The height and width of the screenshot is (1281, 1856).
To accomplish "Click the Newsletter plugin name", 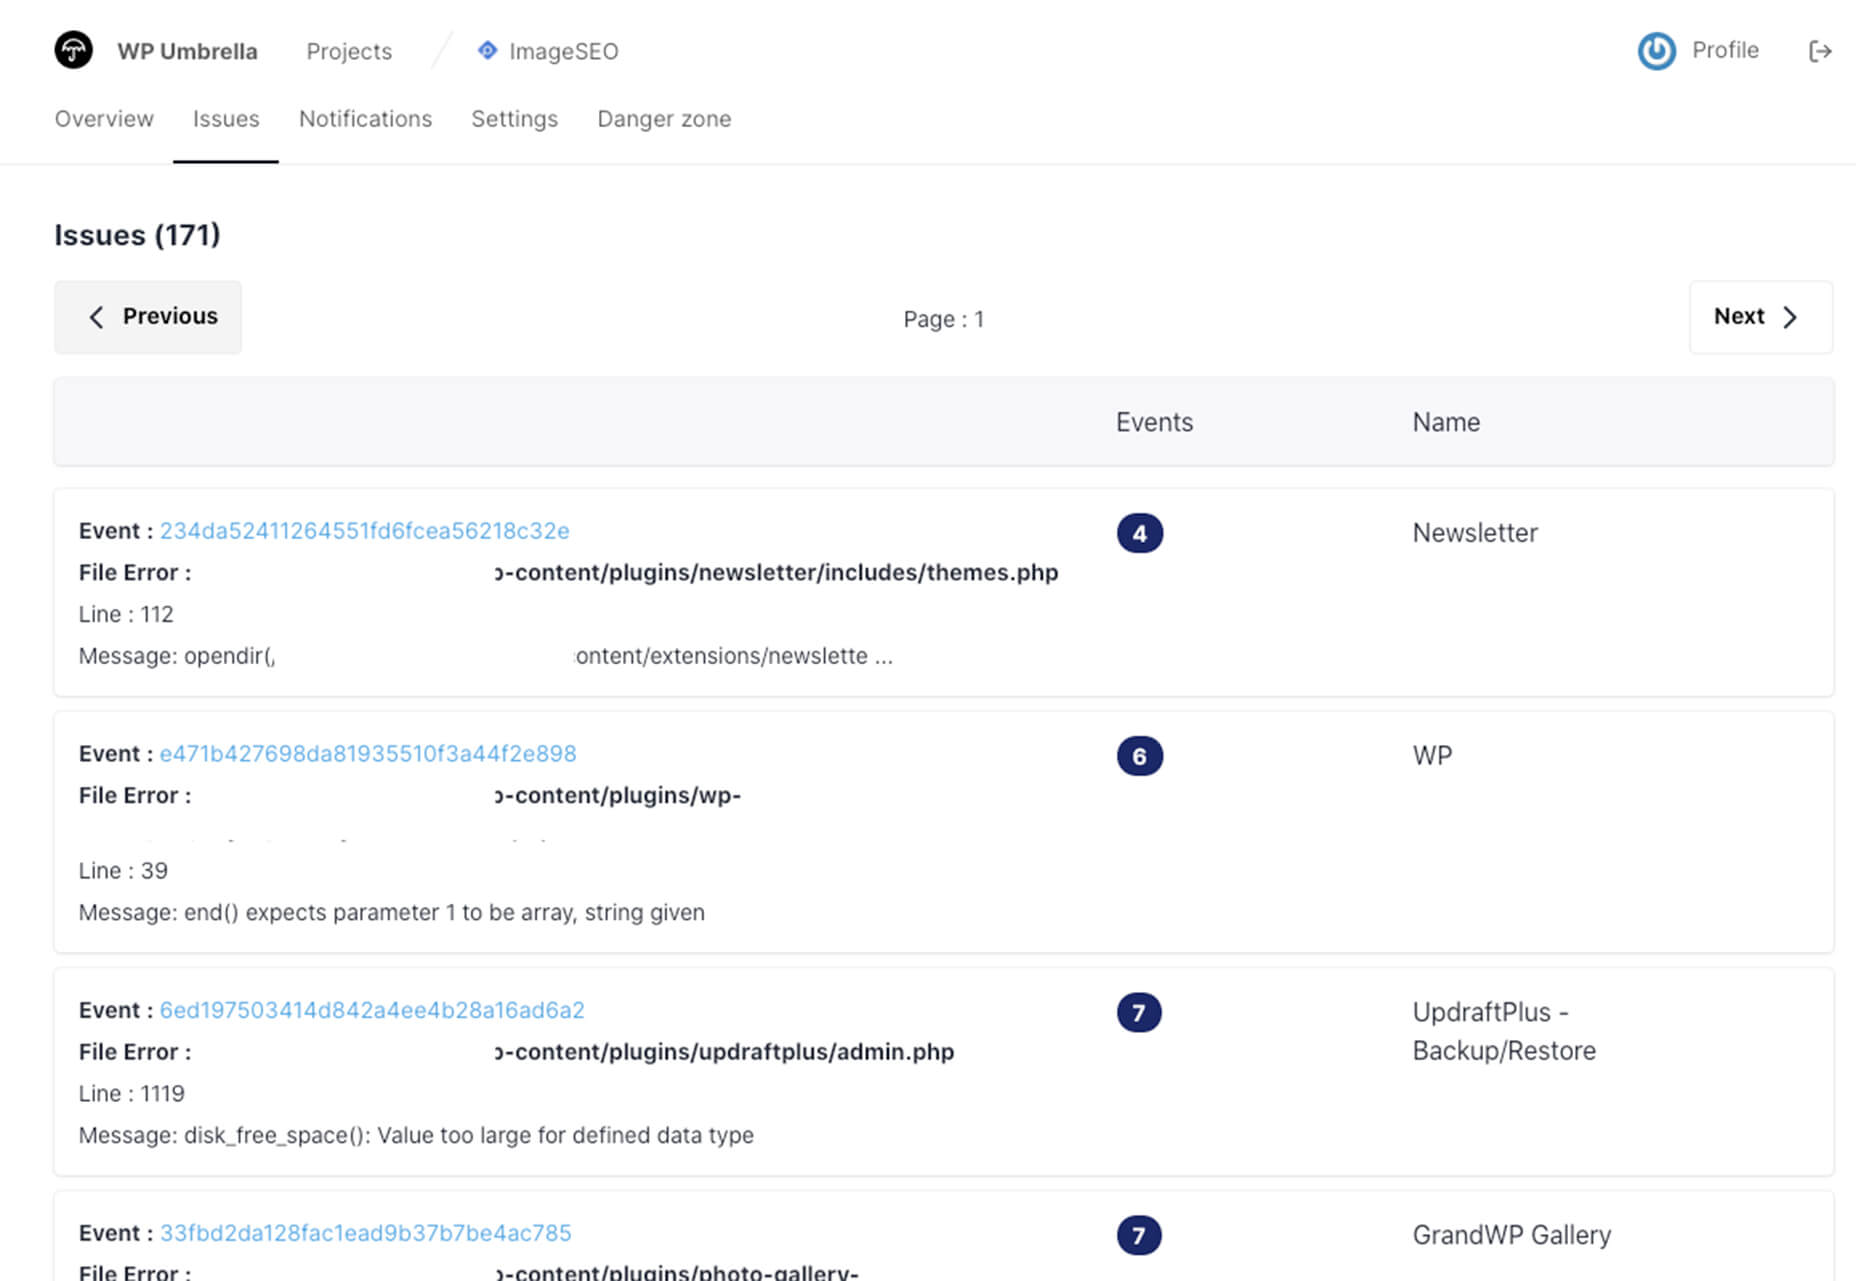I will [1475, 533].
